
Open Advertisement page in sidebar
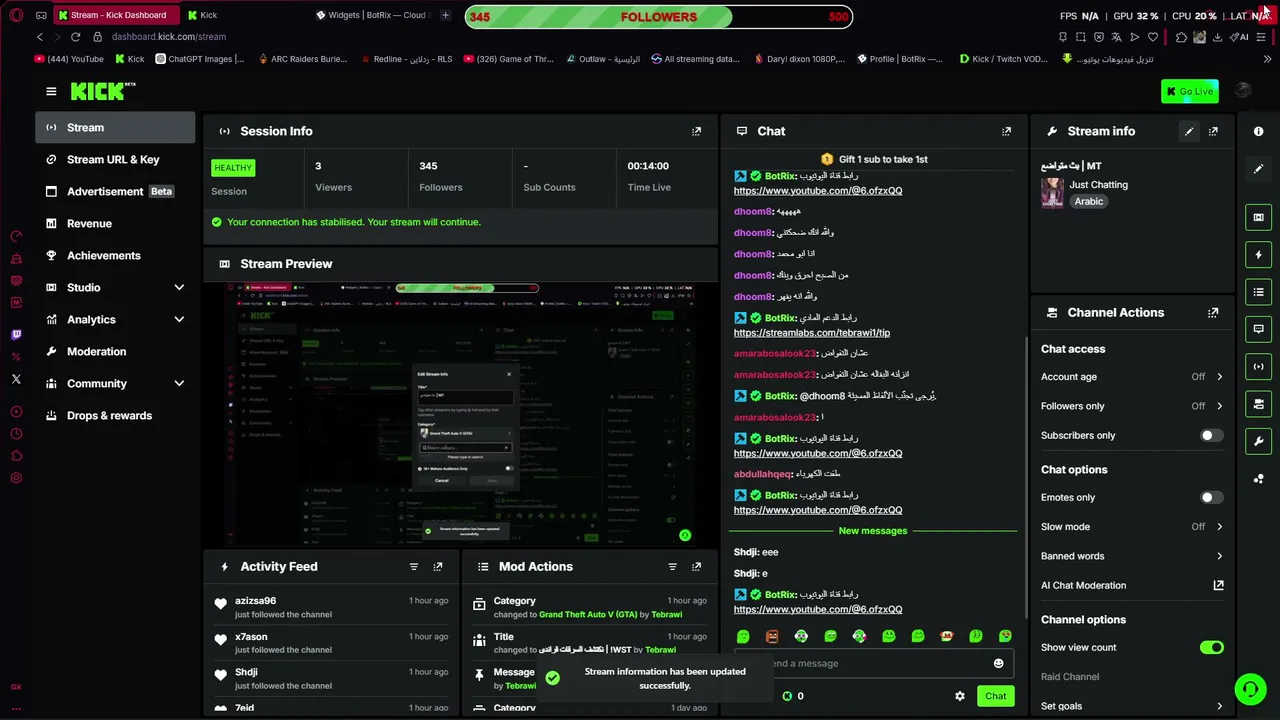coord(115,192)
